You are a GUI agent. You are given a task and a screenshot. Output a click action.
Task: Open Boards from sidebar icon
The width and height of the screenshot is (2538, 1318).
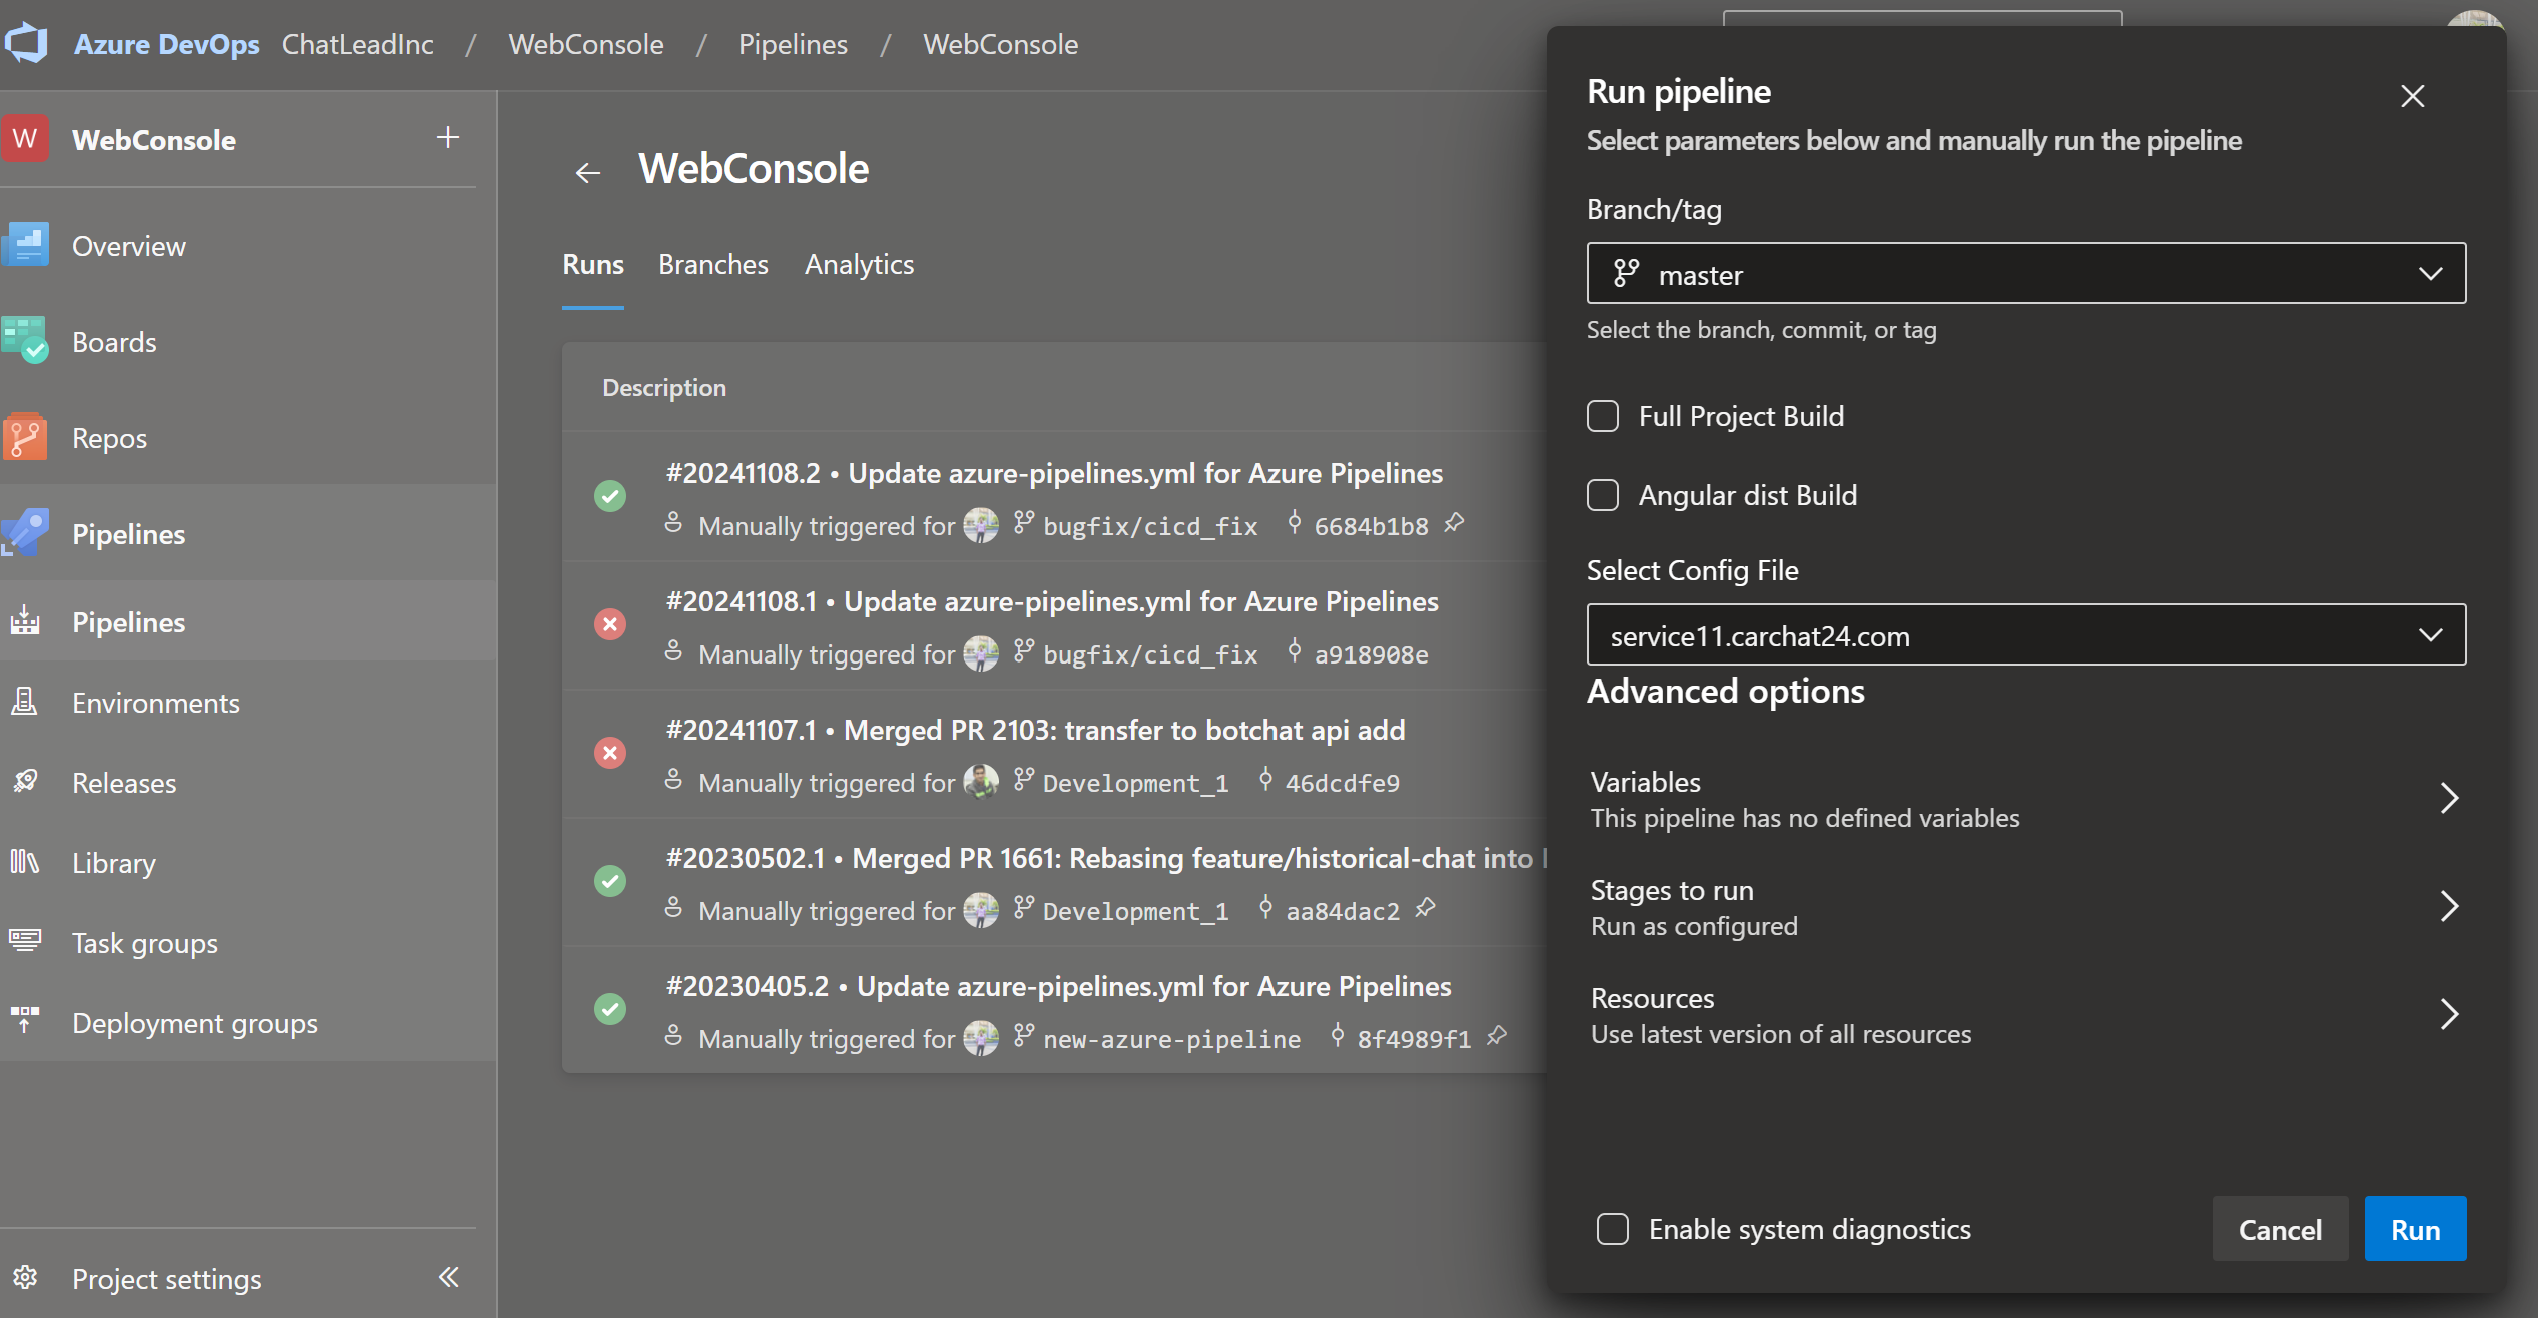coord(26,341)
